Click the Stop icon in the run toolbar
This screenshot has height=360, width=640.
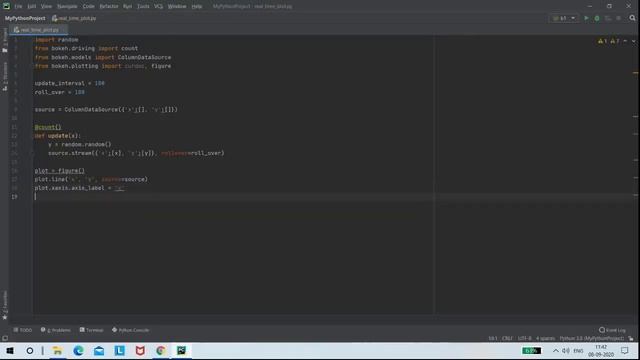coord(619,18)
